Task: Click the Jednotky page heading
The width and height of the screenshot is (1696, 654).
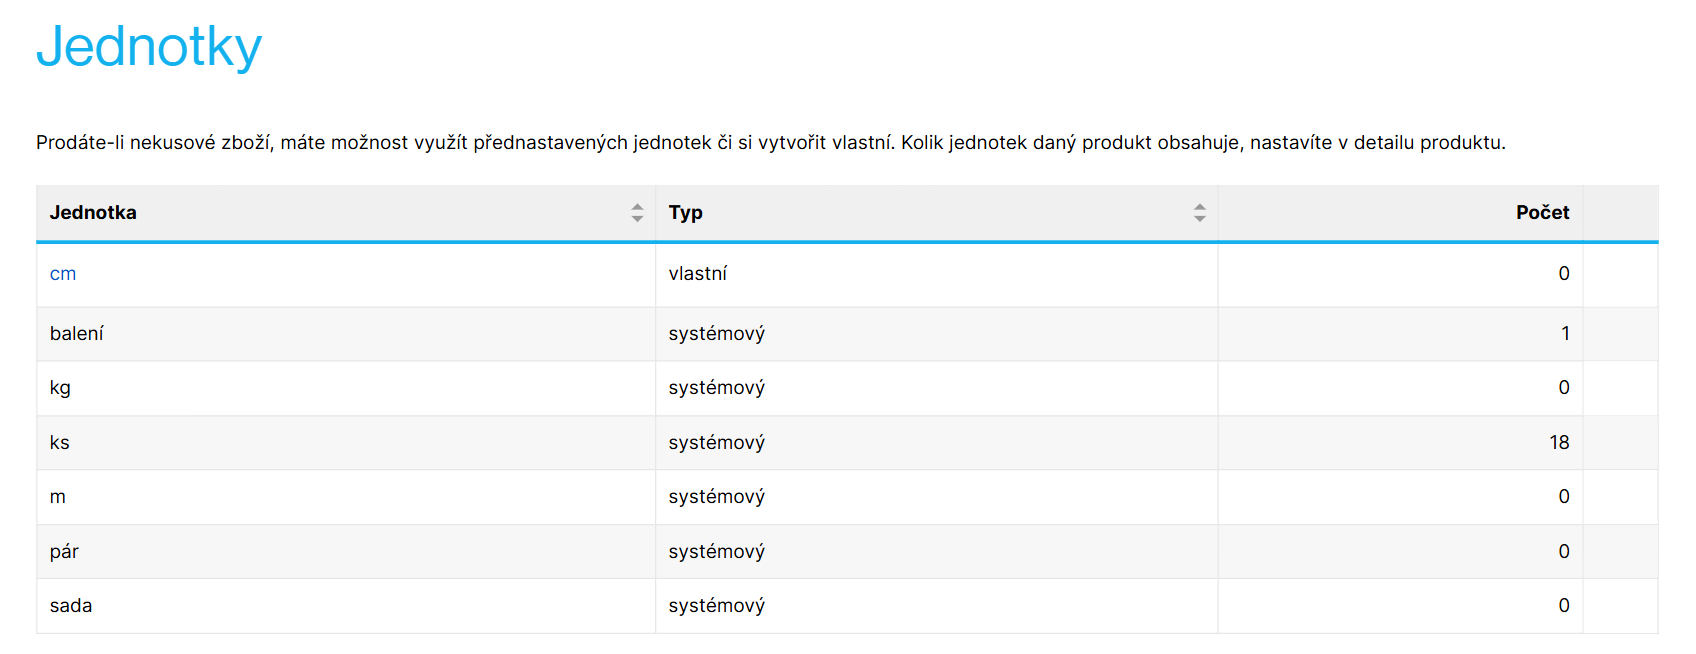Action: tap(149, 47)
